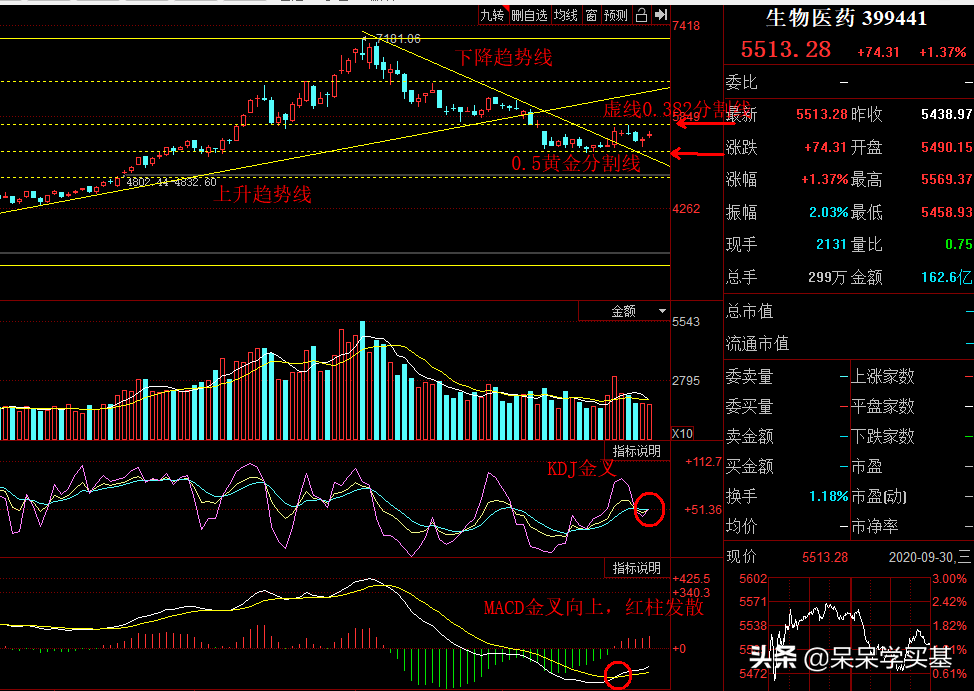974x691 pixels.
Task: Click the 总市值 label
Action: tap(749, 311)
